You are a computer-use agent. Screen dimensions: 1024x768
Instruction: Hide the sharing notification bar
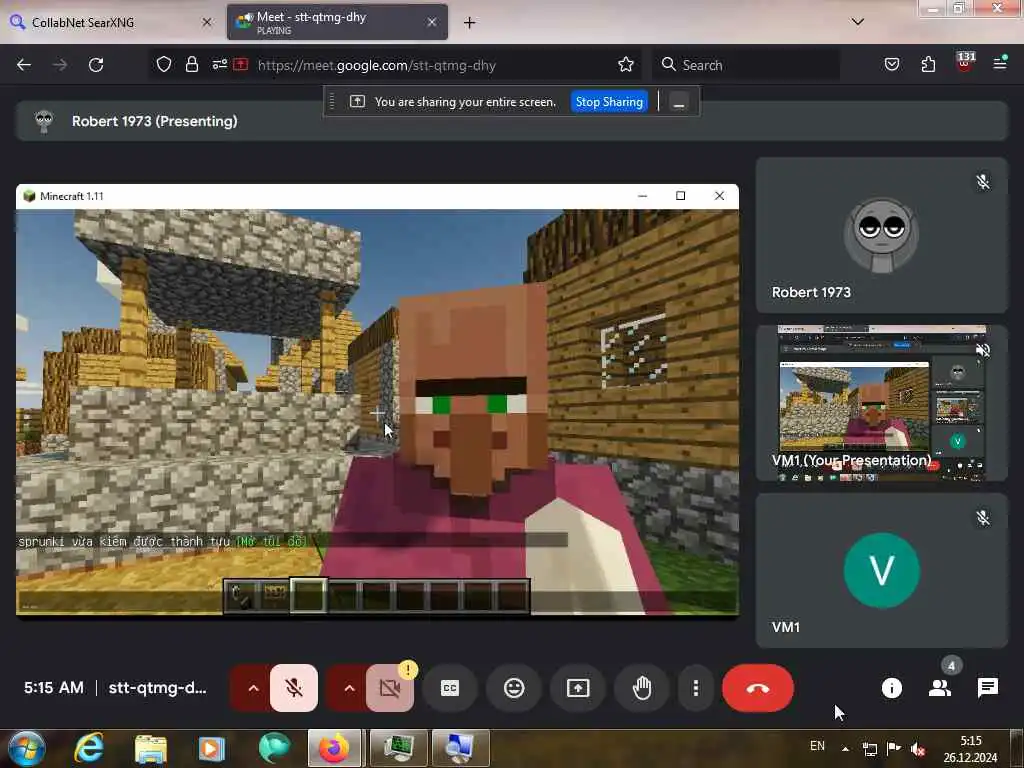(679, 102)
